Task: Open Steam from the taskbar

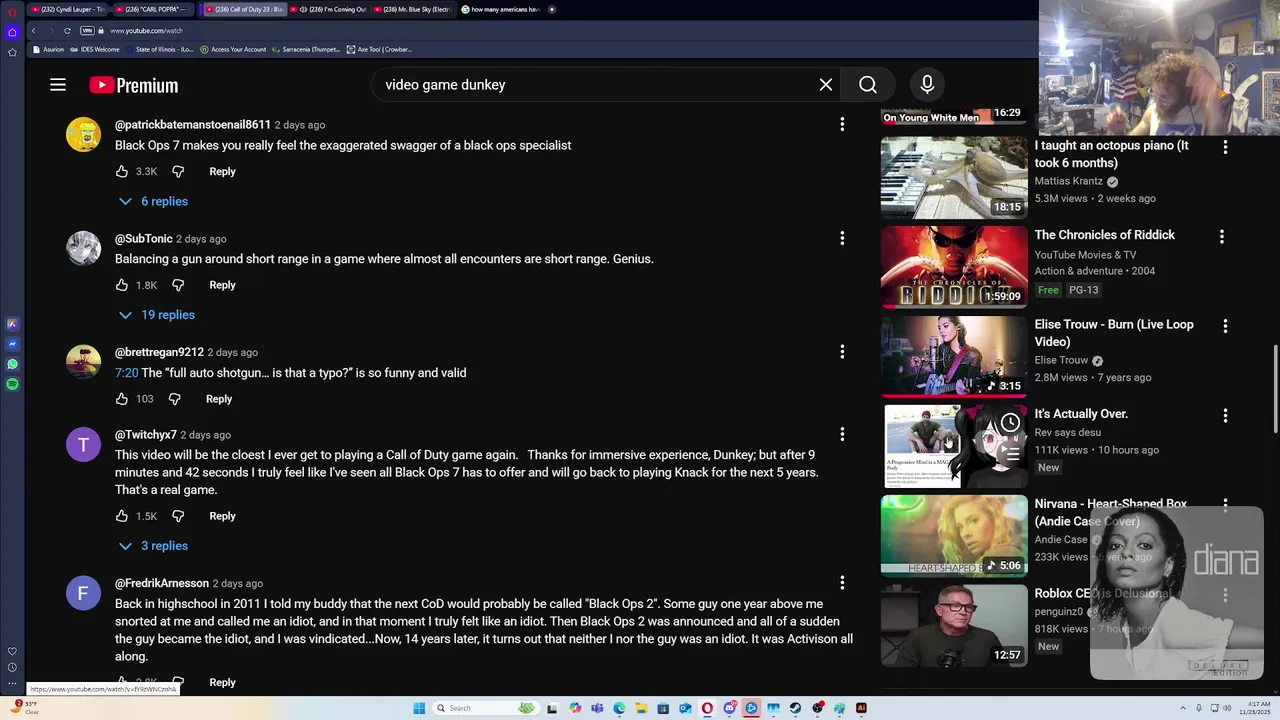Action: (795, 708)
